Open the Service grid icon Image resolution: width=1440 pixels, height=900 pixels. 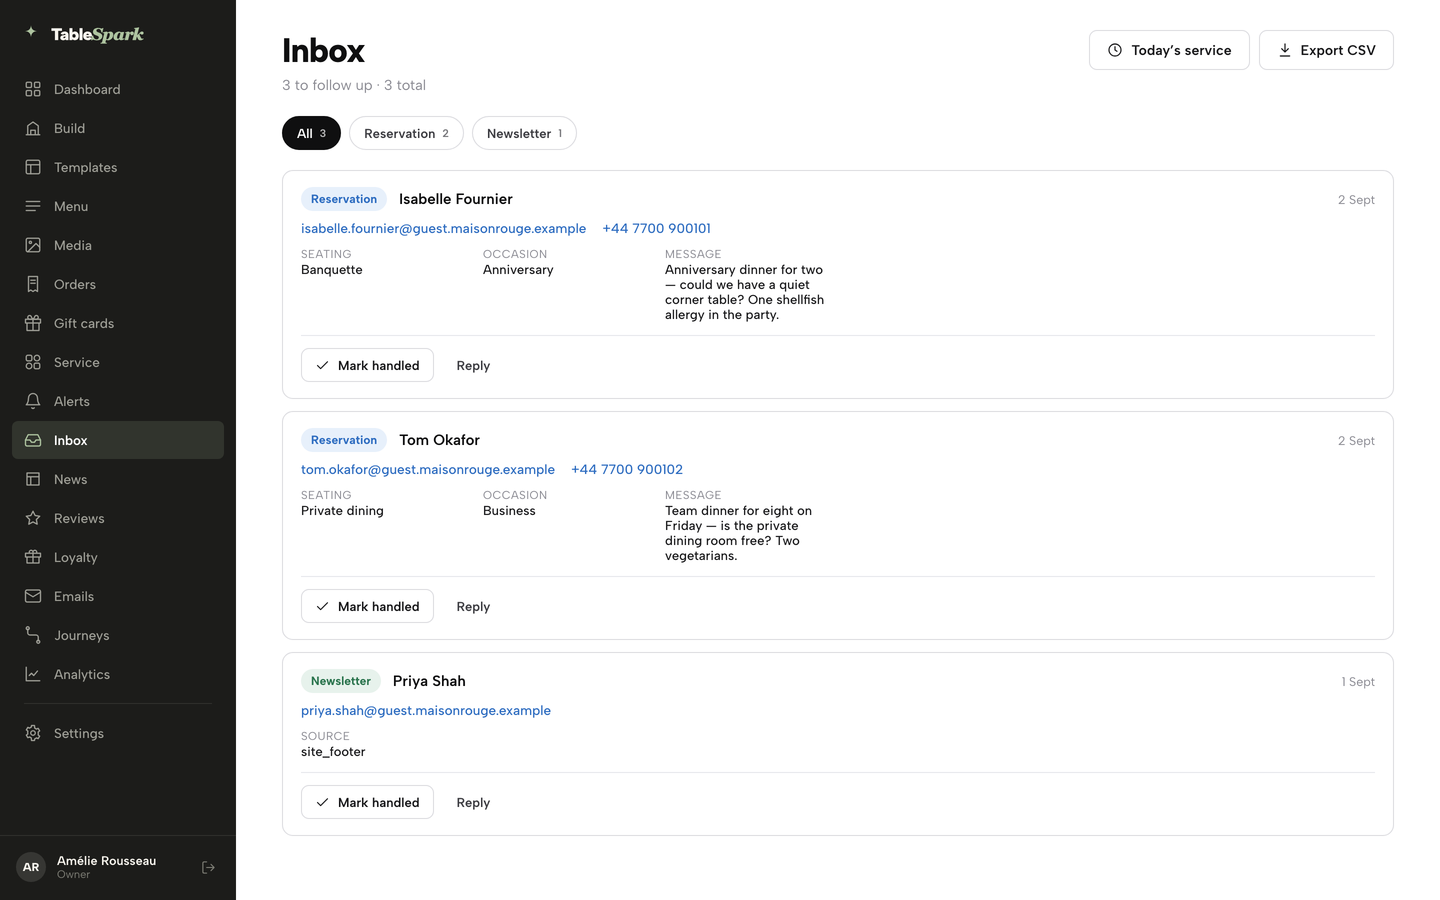coord(33,362)
